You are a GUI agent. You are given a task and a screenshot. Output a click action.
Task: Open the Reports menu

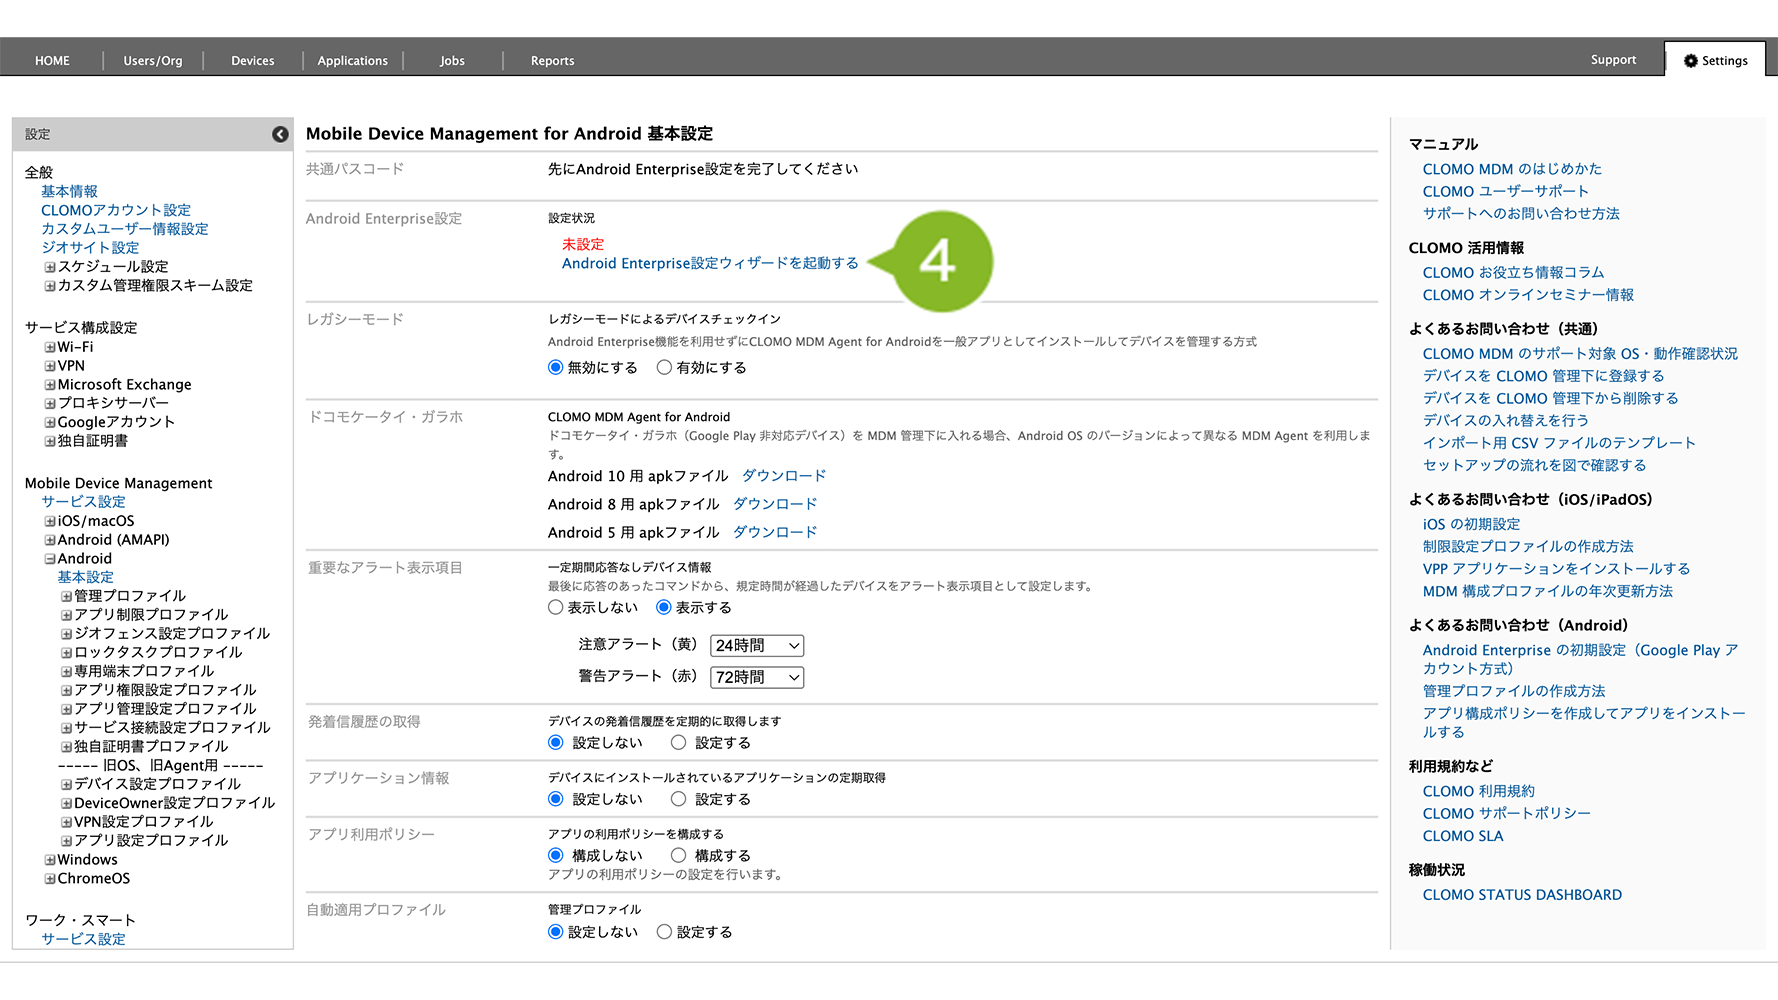tap(552, 61)
